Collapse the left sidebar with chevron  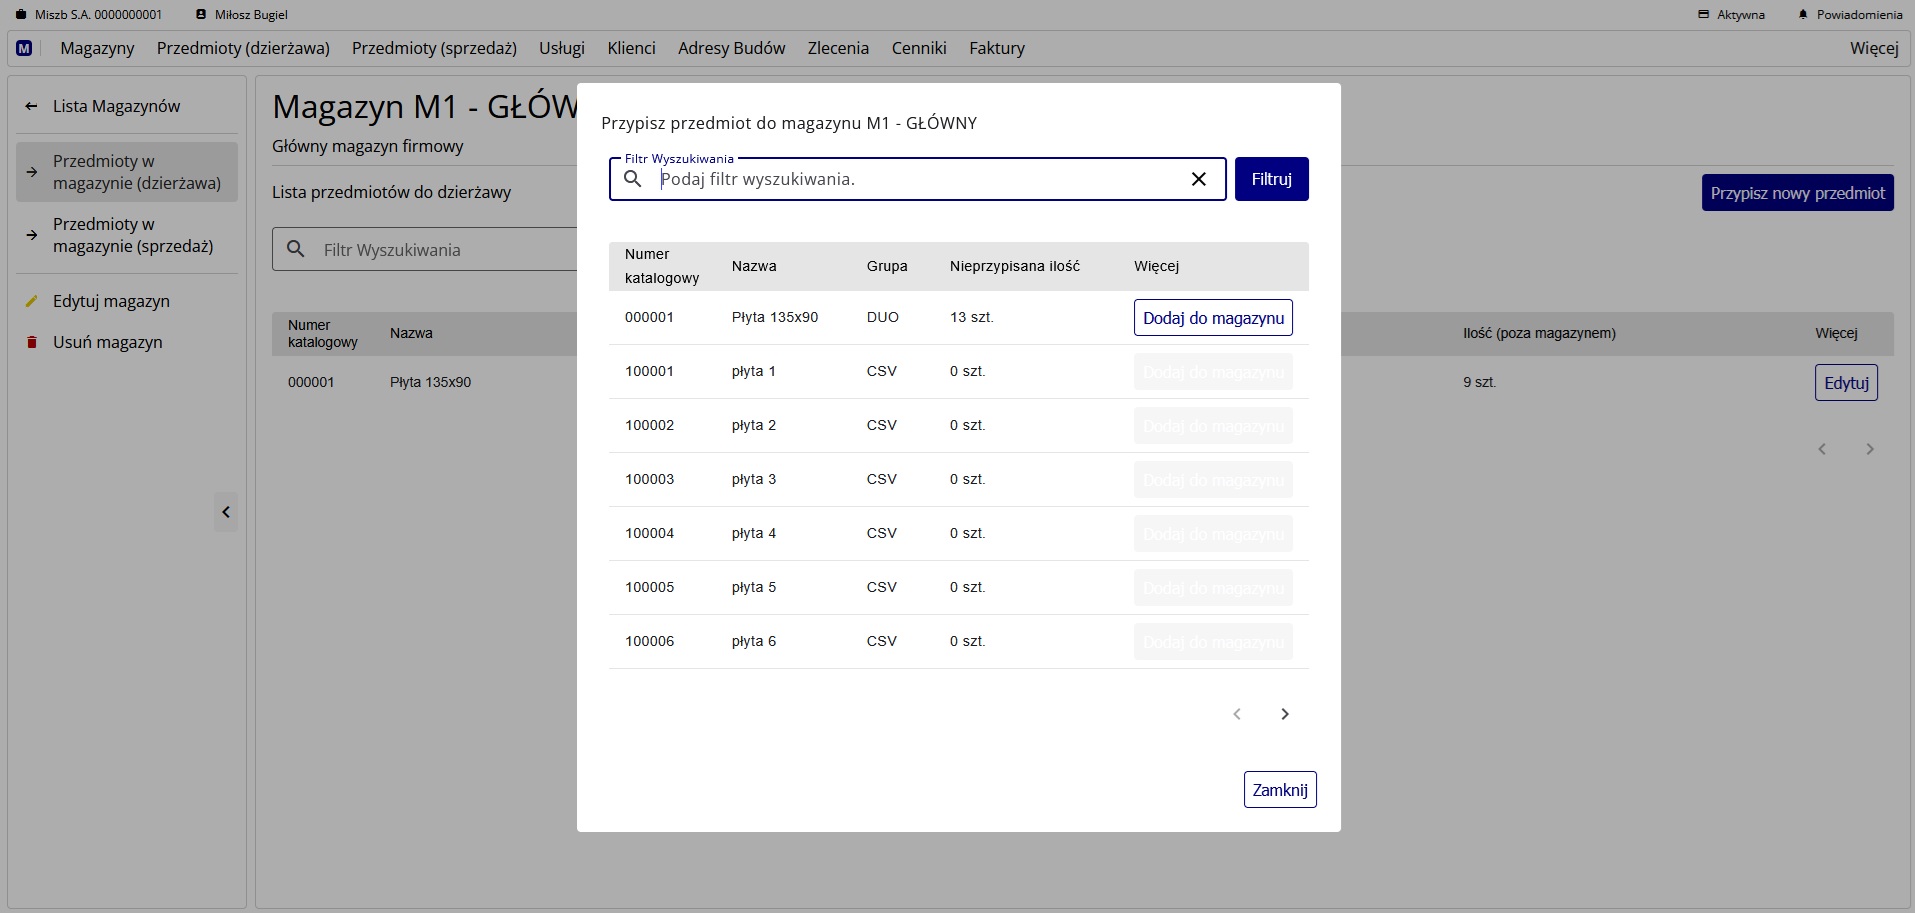pyautogui.click(x=226, y=512)
